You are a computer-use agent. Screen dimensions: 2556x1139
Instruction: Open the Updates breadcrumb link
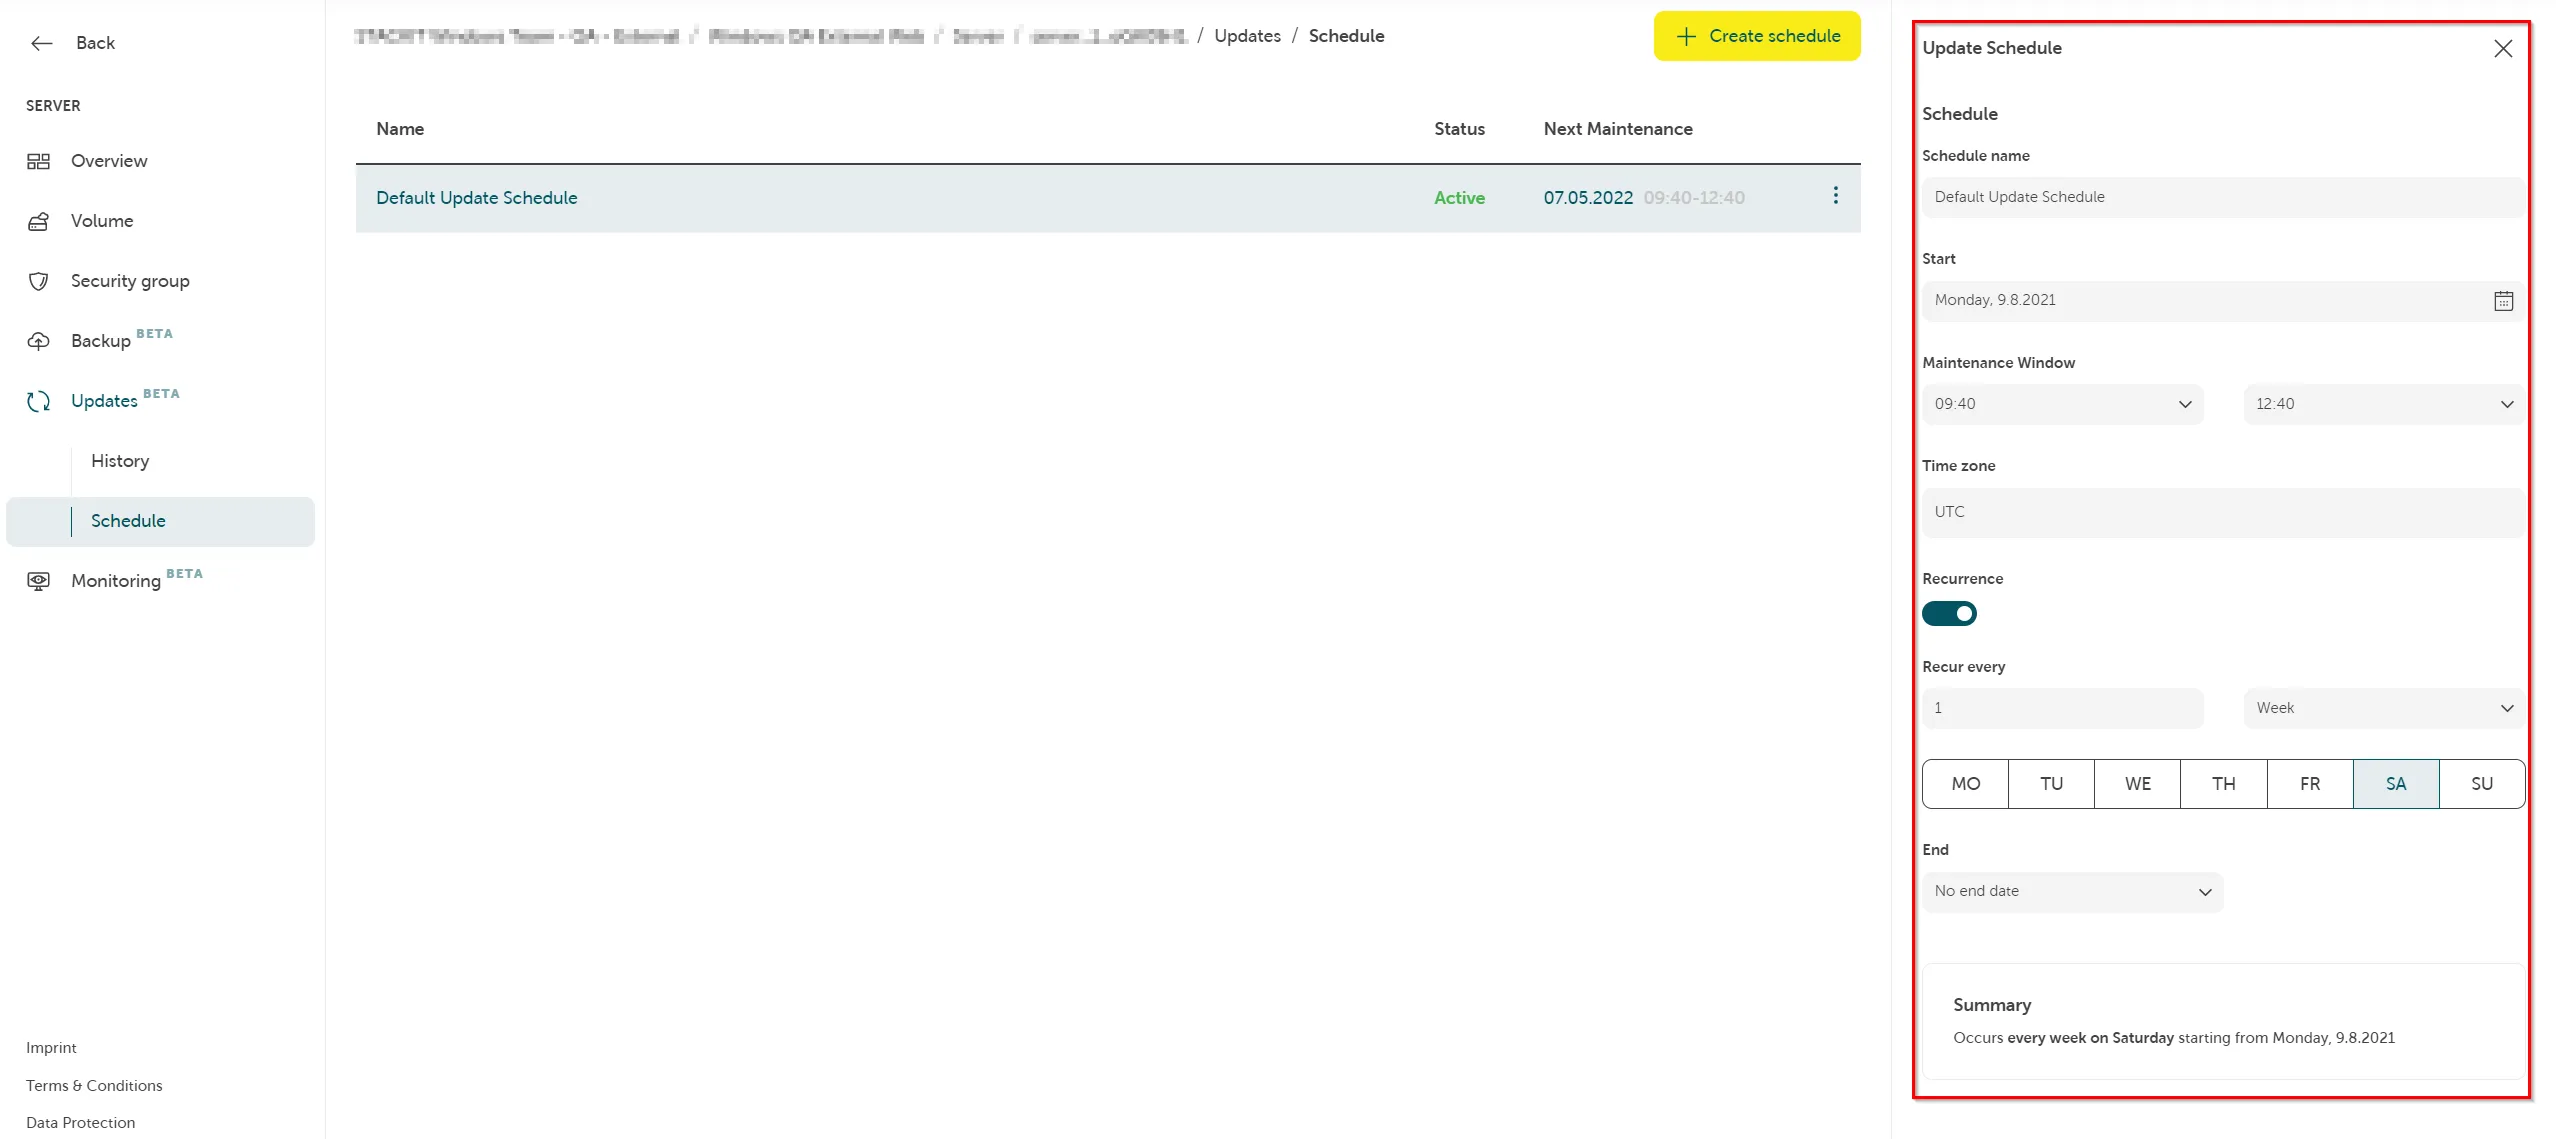1247,35
